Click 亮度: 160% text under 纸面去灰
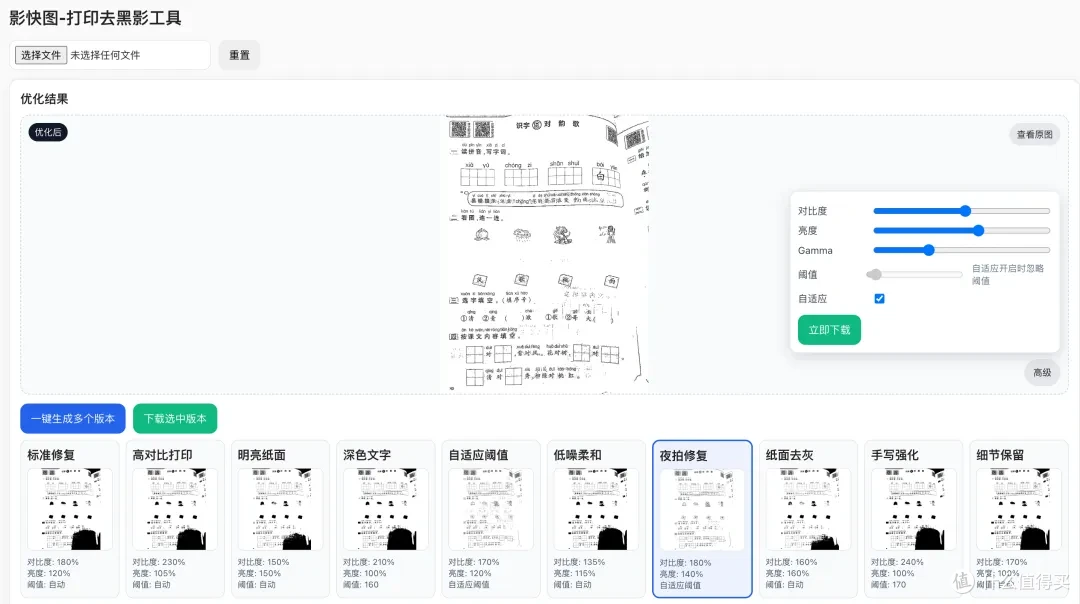 coord(787,573)
